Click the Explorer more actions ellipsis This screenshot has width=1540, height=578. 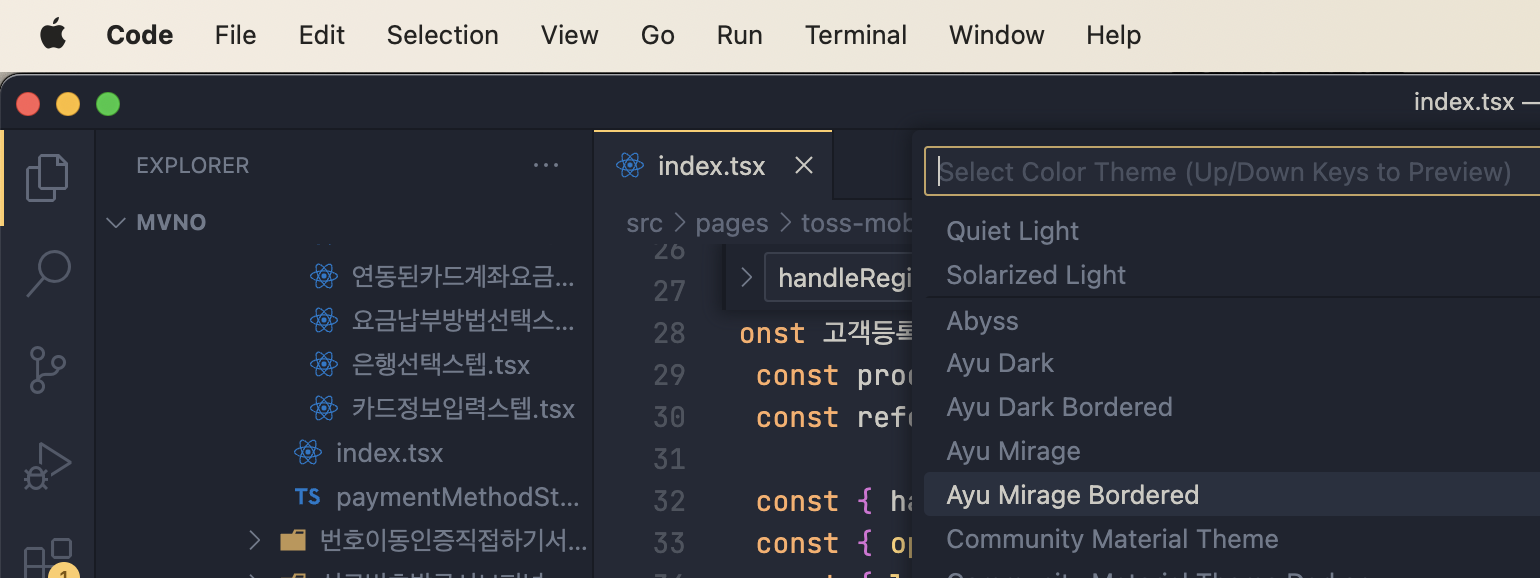[546, 165]
